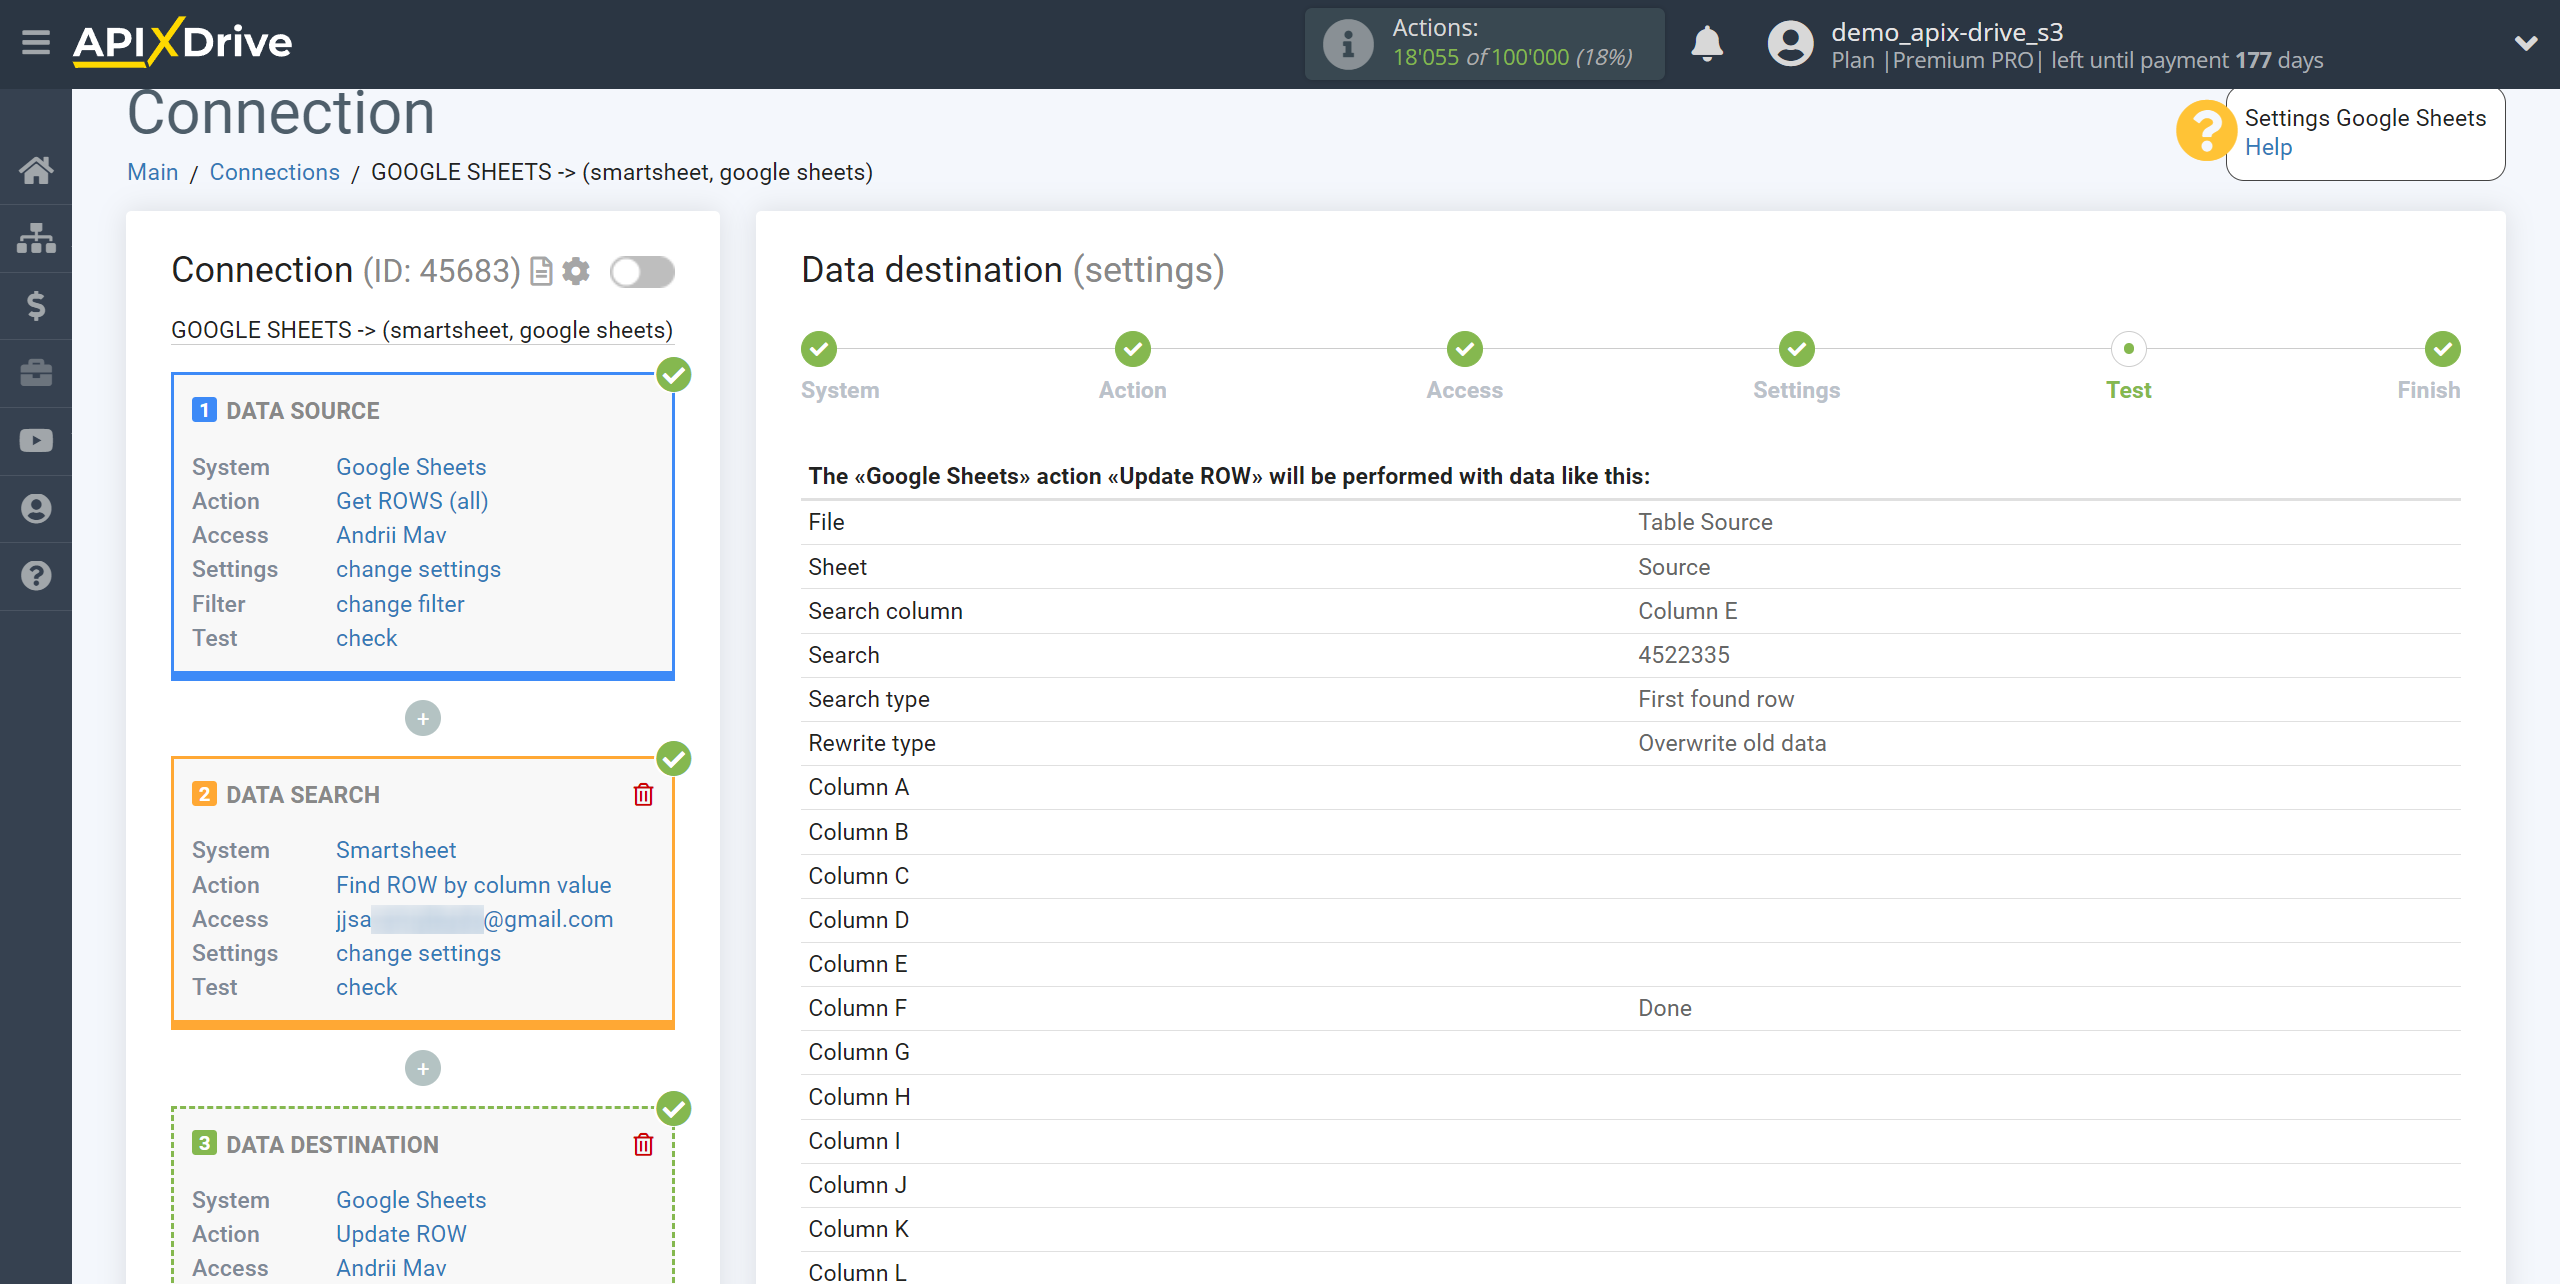This screenshot has width=2560, height=1284.
Task: Click the Data Source green checkmark badge
Action: 674,375
